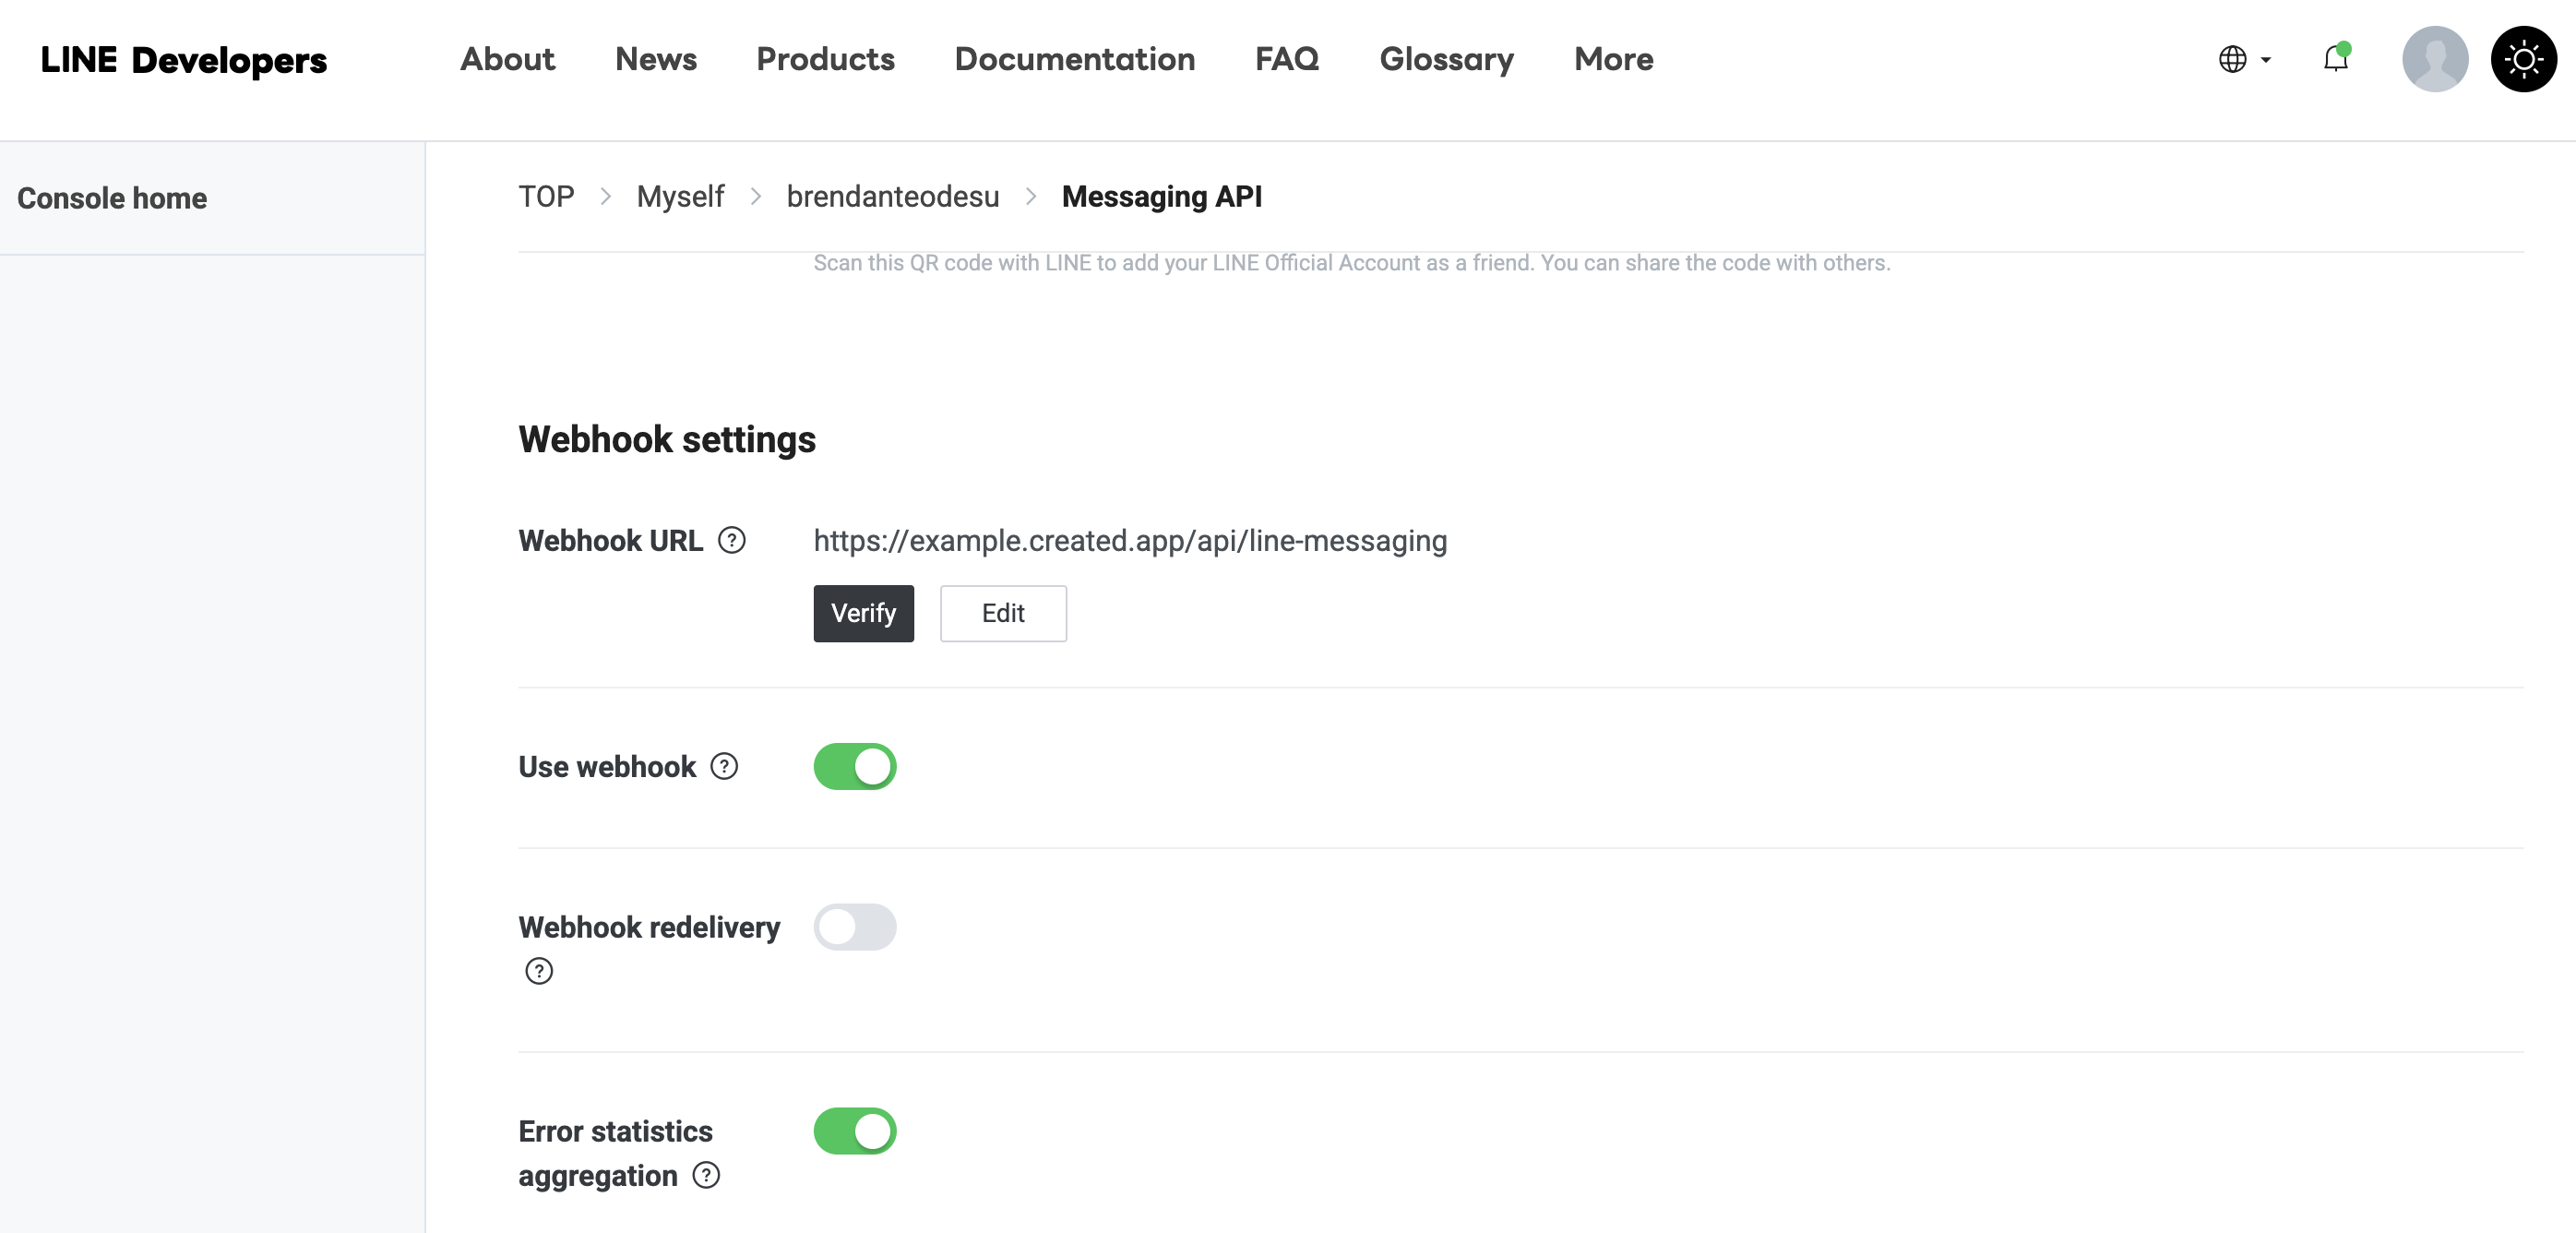The image size is (2576, 1233).
Task: Open Console home in sidebar
Action: (112, 198)
